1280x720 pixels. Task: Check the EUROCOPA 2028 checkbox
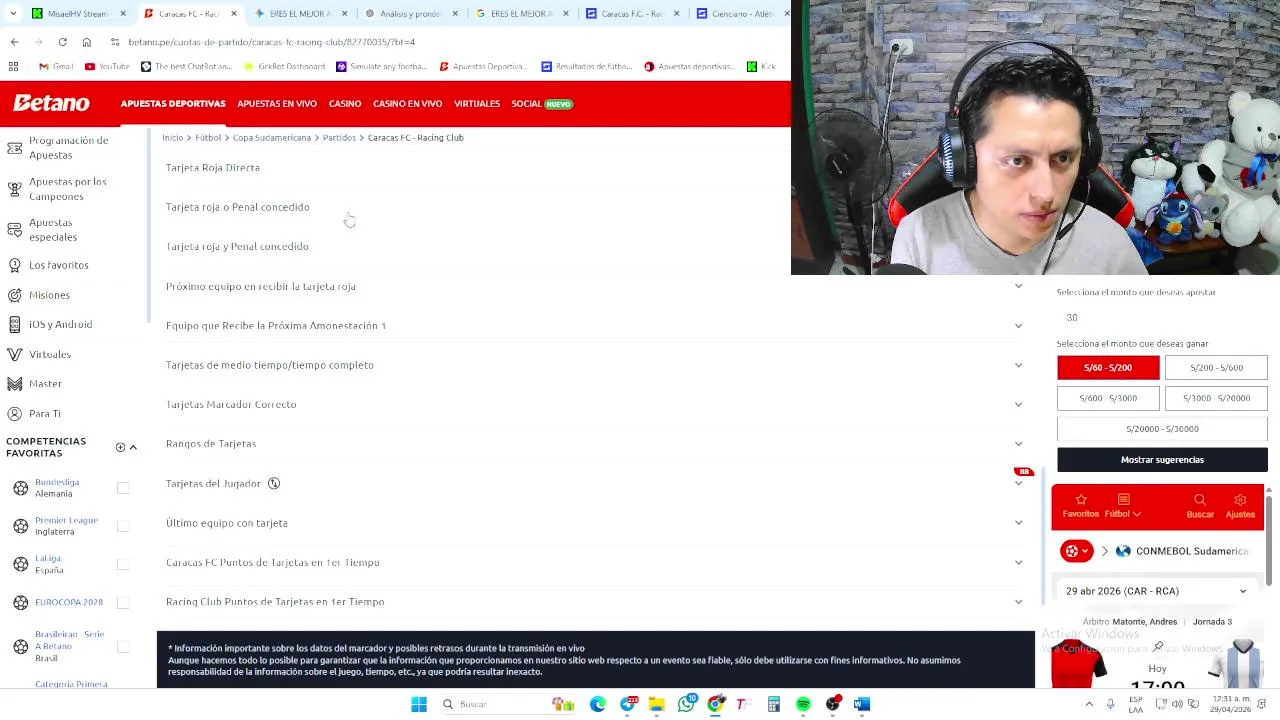[x=123, y=602]
